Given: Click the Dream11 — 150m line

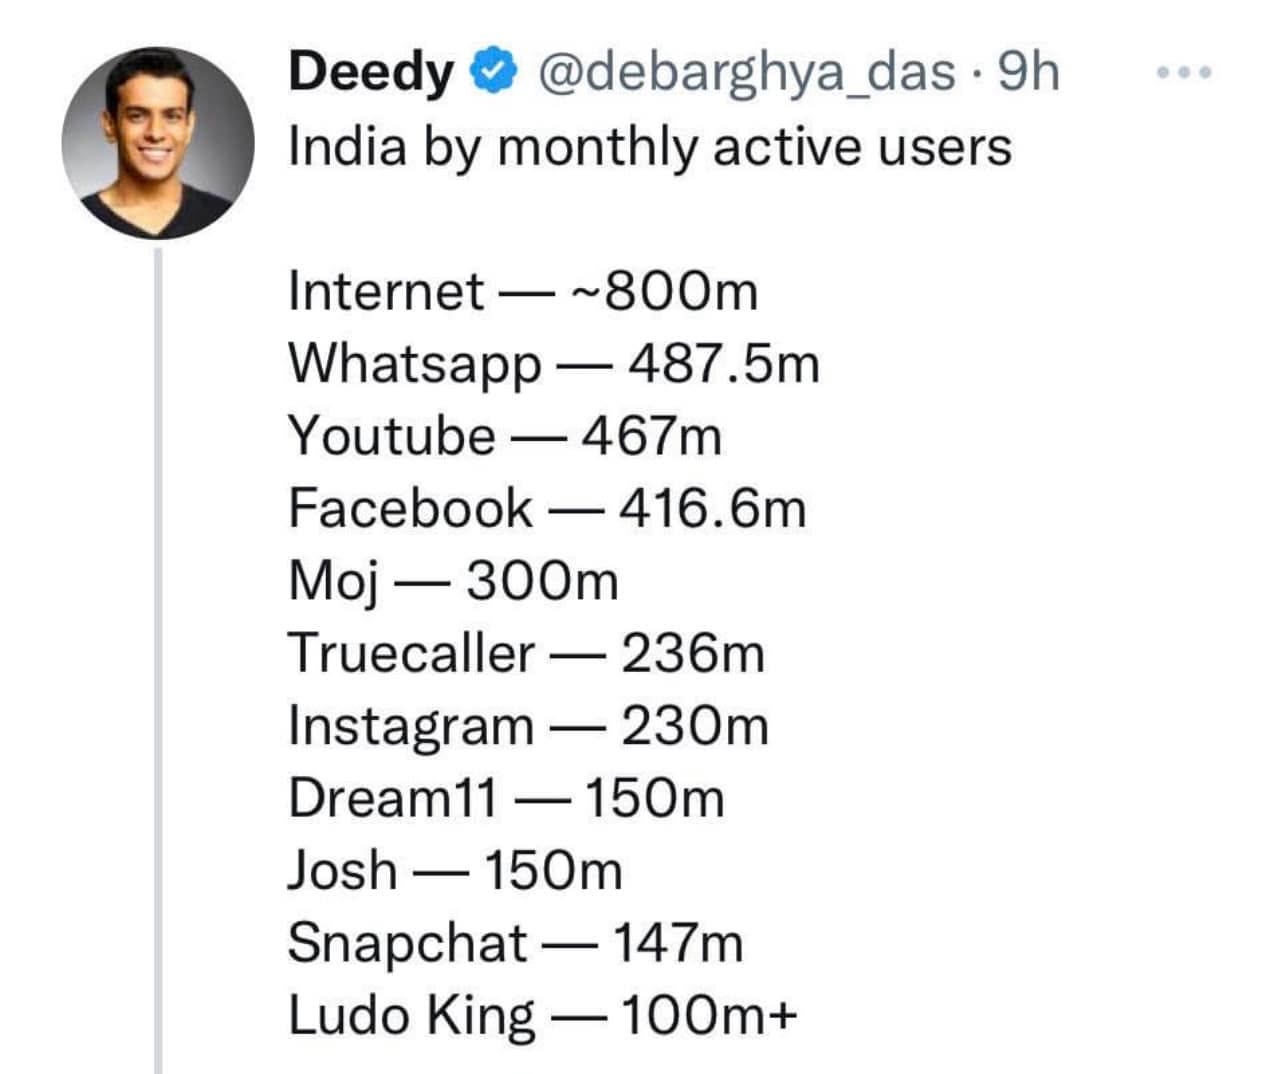Looking at the screenshot, I should tap(507, 798).
